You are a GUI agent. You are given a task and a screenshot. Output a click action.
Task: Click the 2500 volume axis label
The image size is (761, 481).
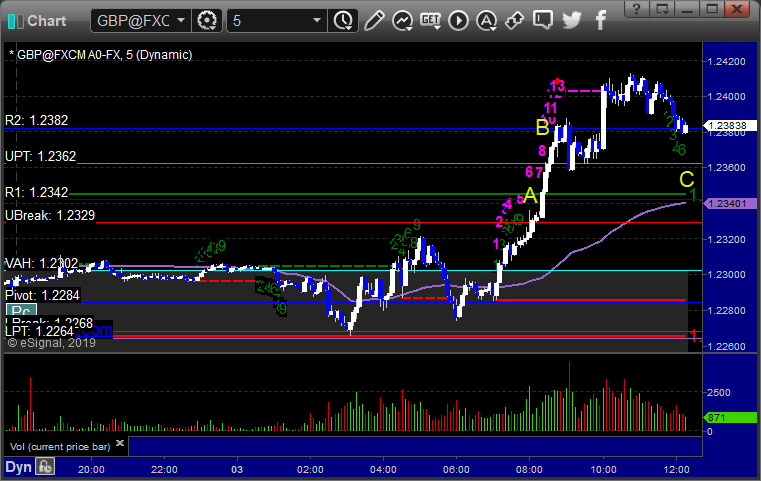pos(719,392)
